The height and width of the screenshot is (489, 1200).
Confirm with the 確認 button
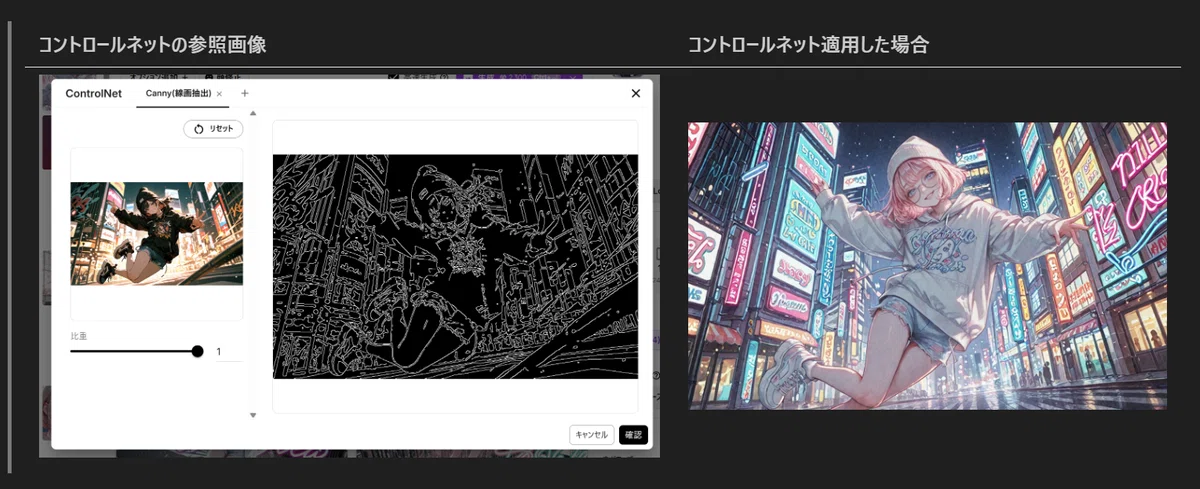[x=633, y=435]
